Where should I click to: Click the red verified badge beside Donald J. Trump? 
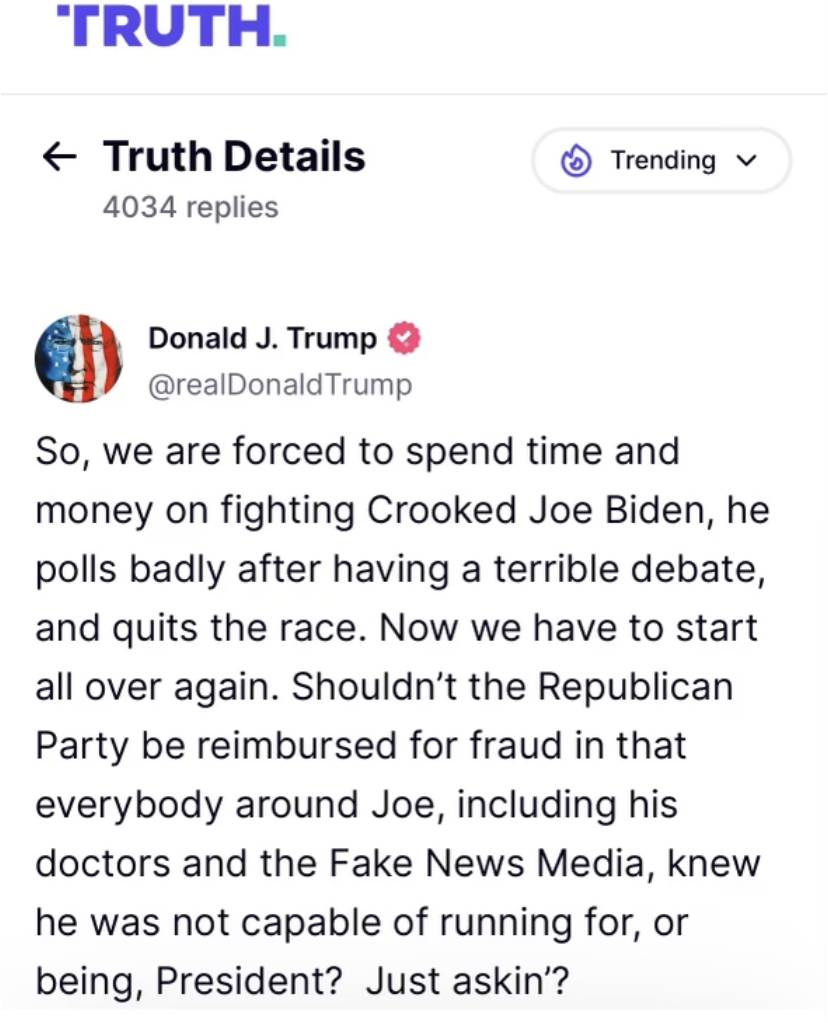coord(404,339)
